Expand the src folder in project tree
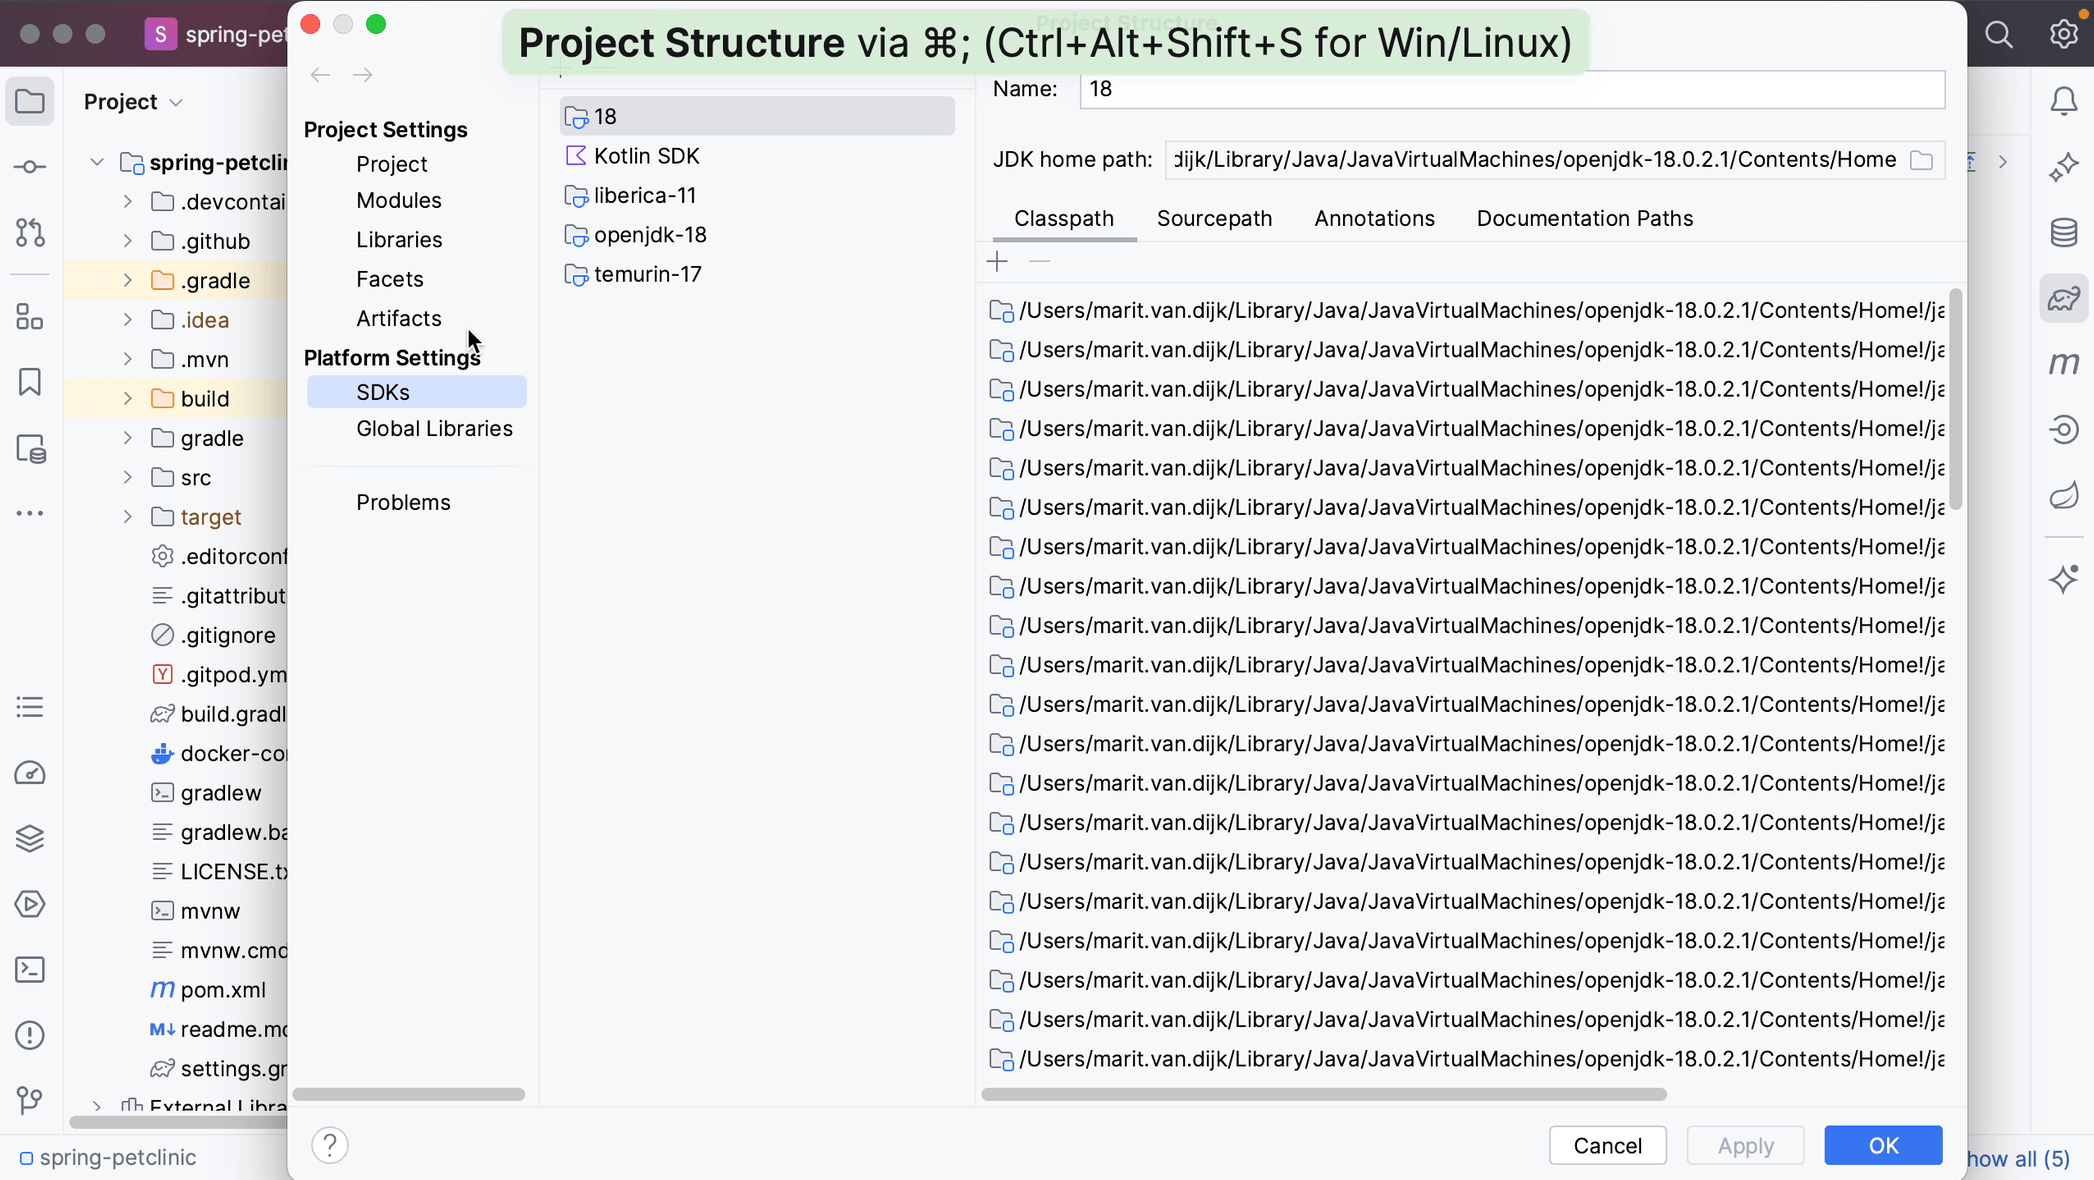 [x=127, y=476]
